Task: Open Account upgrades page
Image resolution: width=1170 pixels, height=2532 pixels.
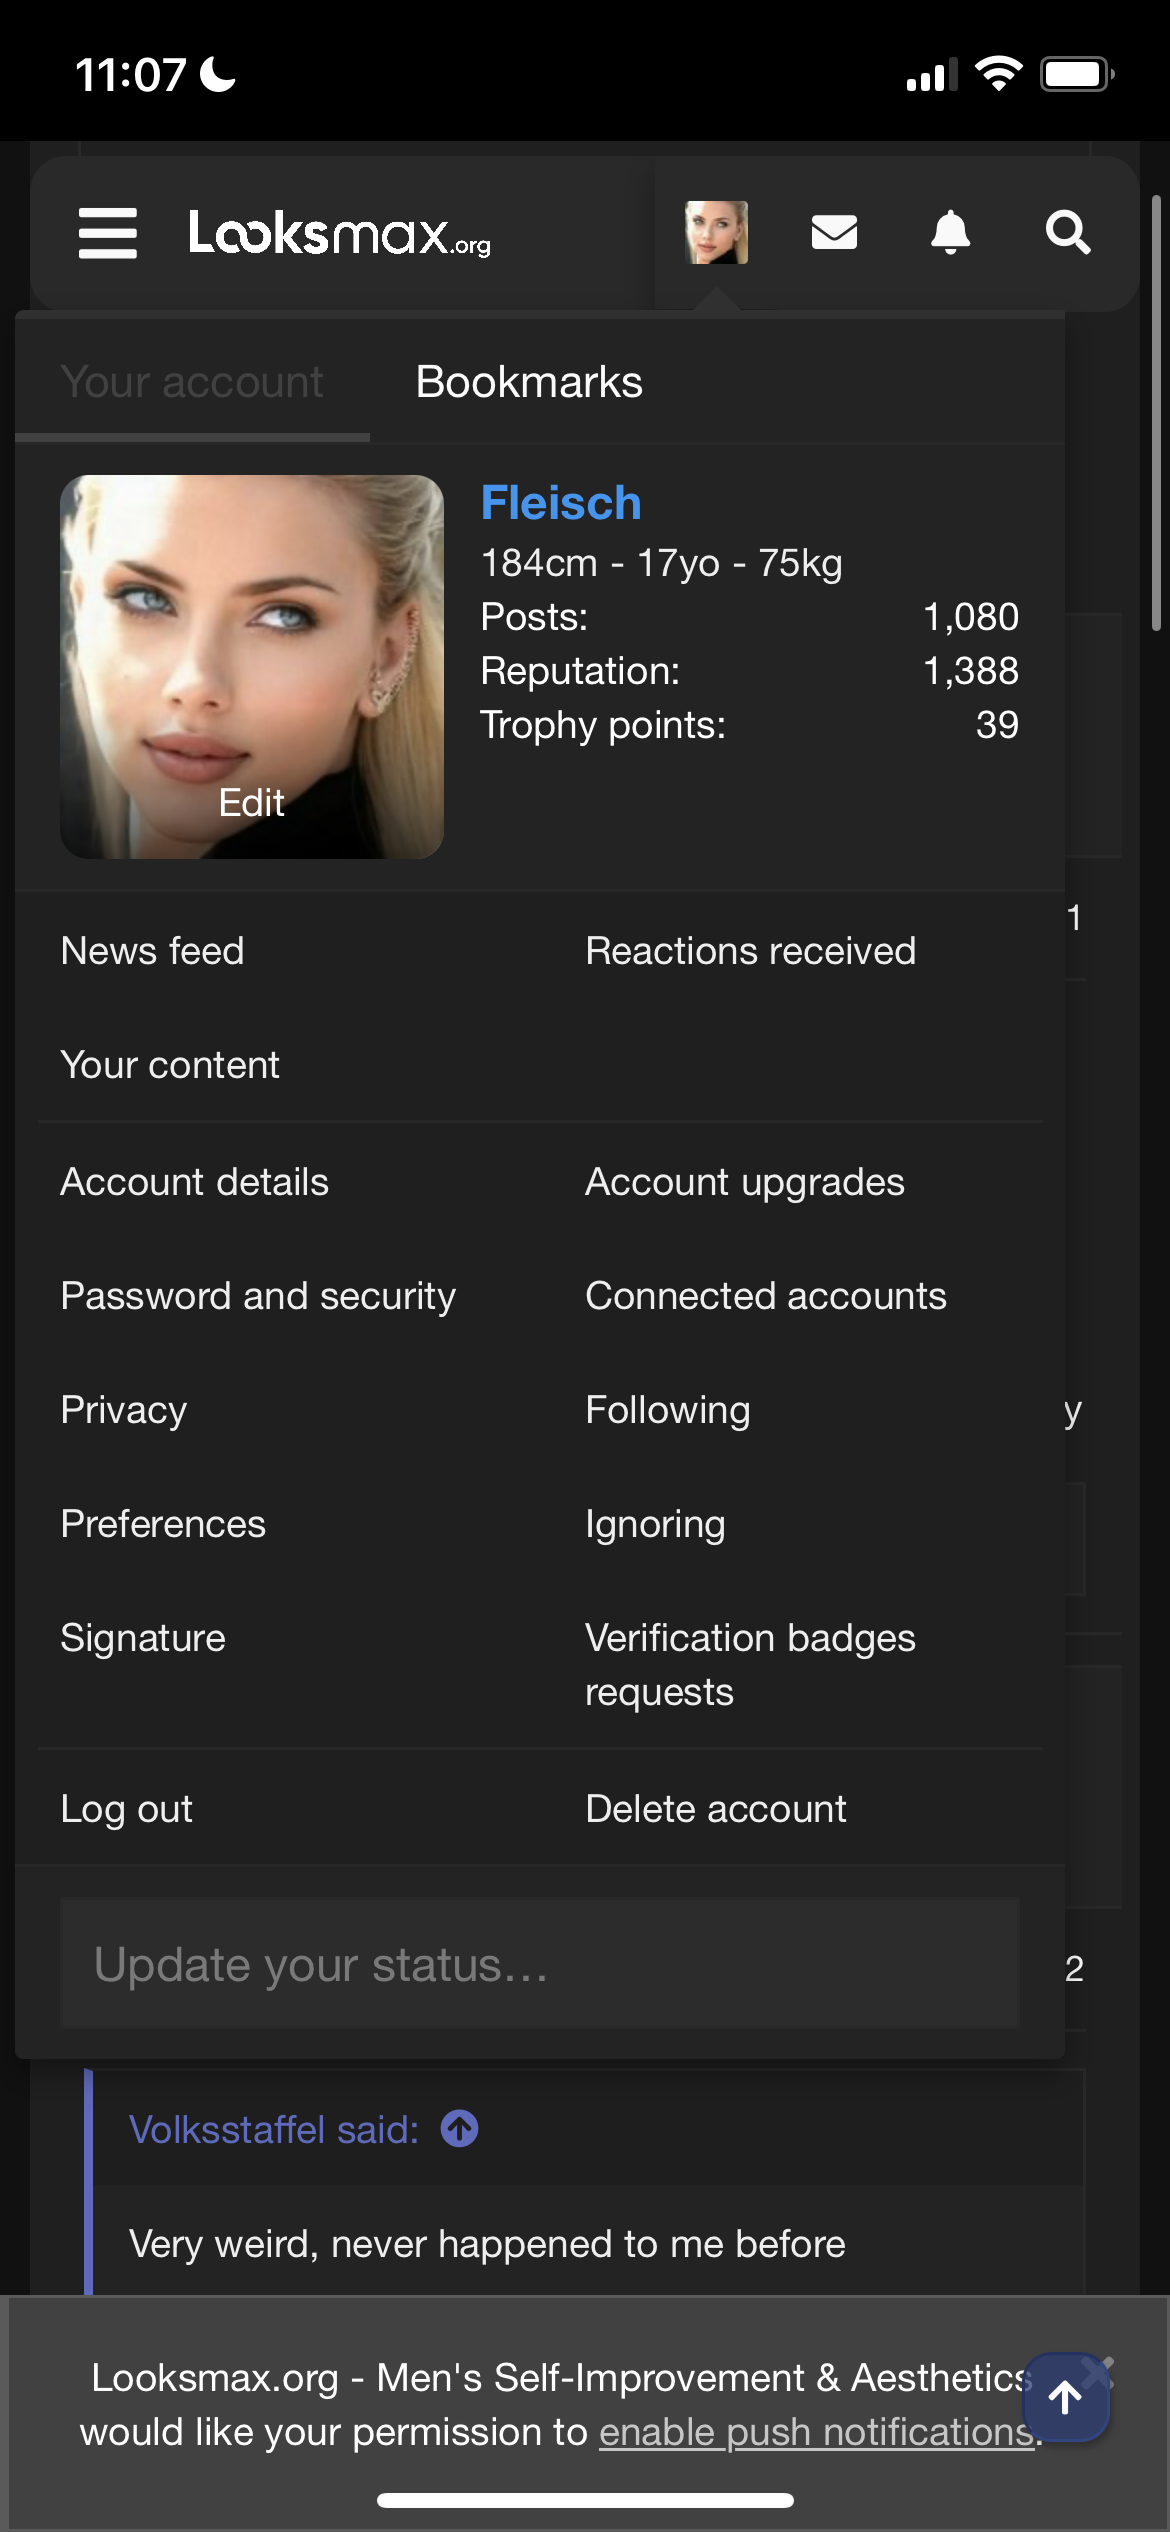Action: (745, 1182)
